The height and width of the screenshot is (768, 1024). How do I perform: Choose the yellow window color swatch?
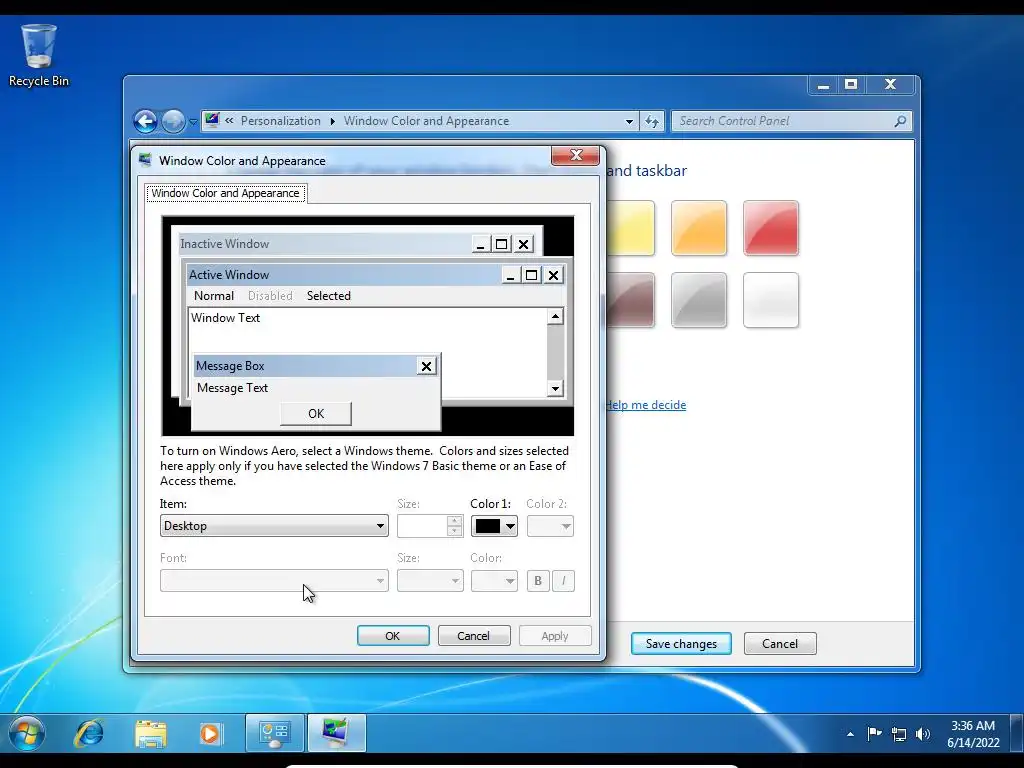(630, 228)
